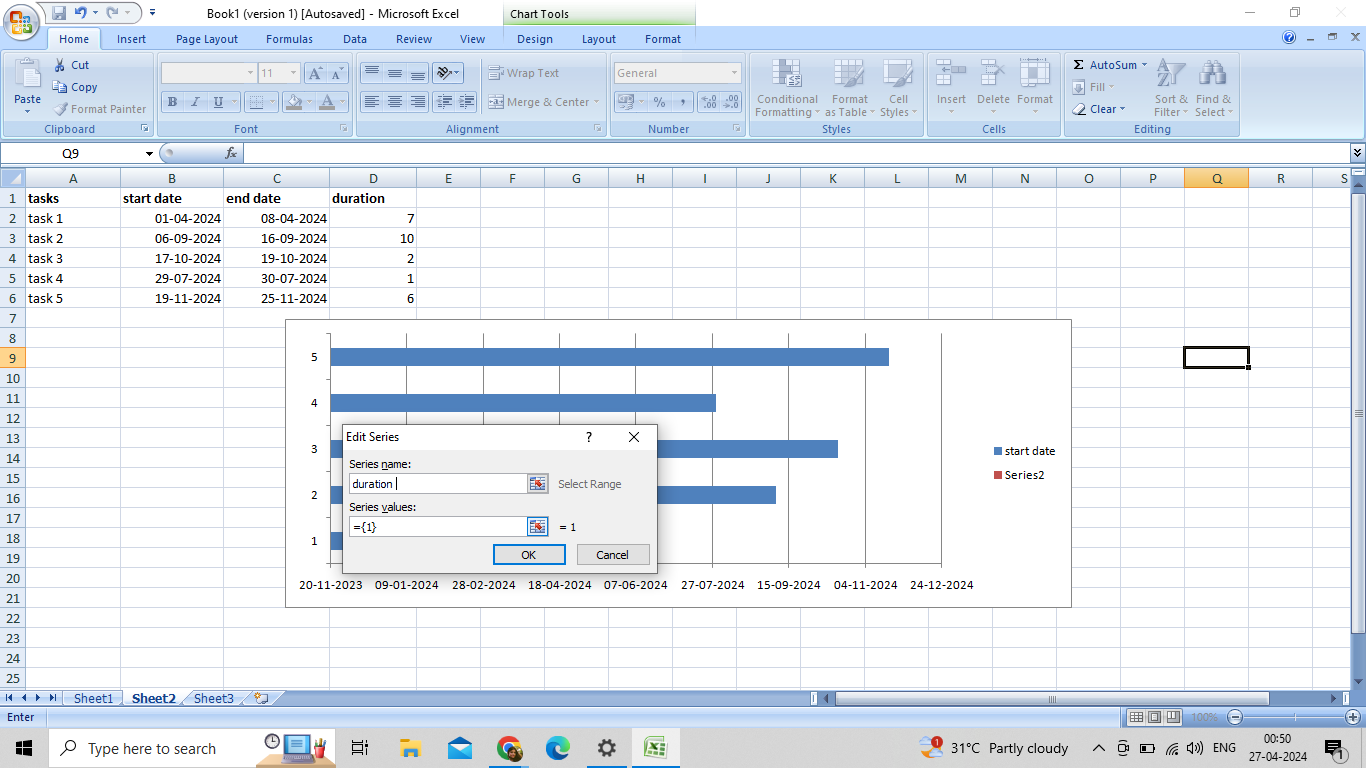Click range selector beside Series values field
The image size is (1366, 768).
[x=538, y=527]
